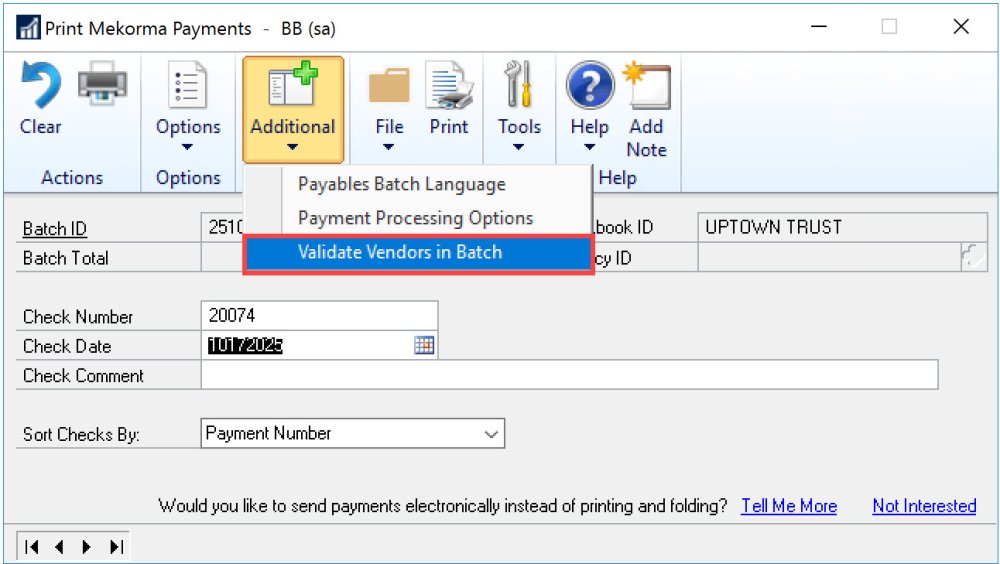Dismiss with the Not Interested link
Screen dimensions: 1000x564
pos(924,506)
